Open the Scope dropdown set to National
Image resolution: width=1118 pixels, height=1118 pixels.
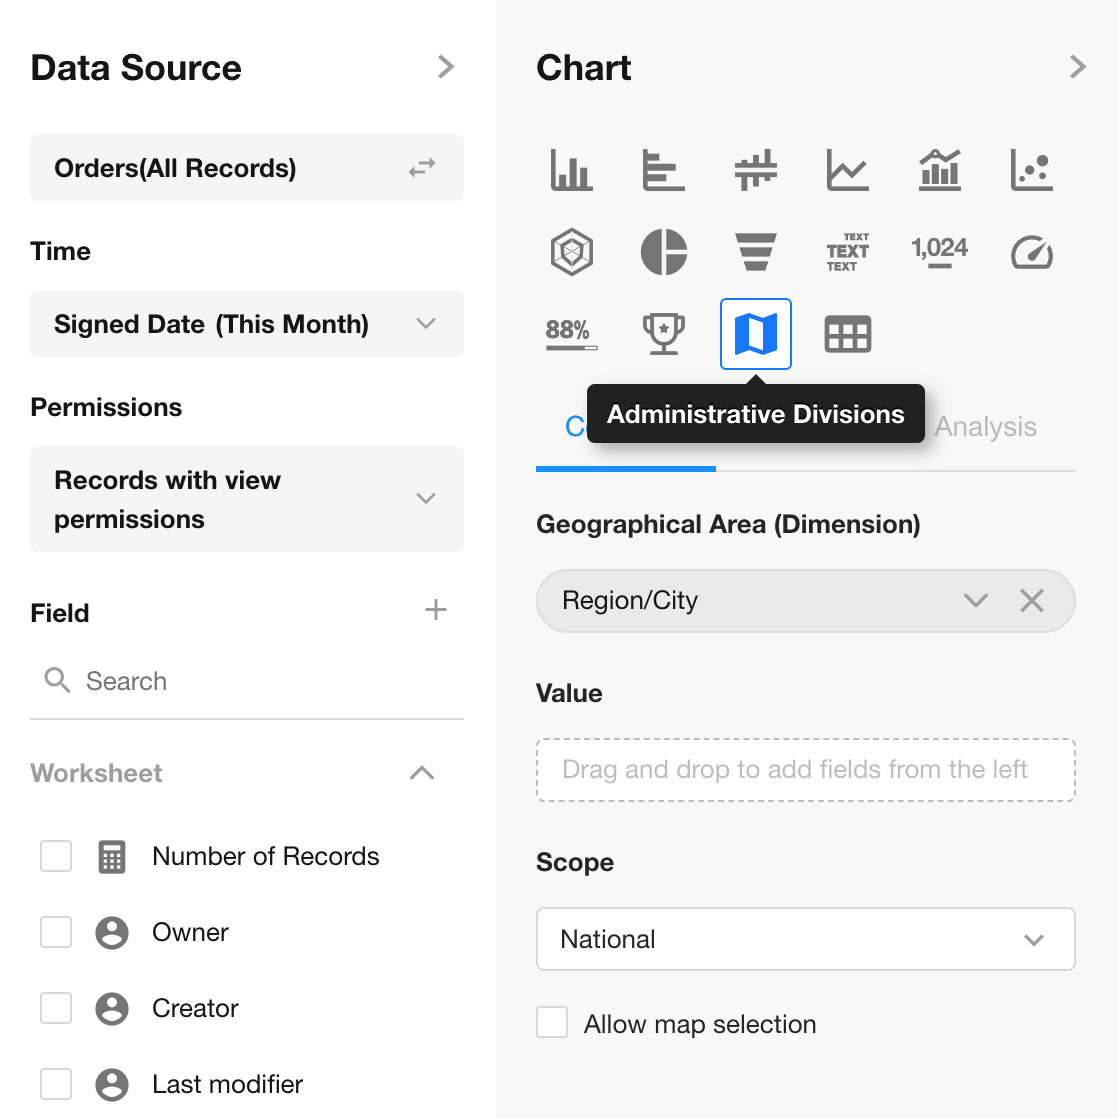pos(805,939)
